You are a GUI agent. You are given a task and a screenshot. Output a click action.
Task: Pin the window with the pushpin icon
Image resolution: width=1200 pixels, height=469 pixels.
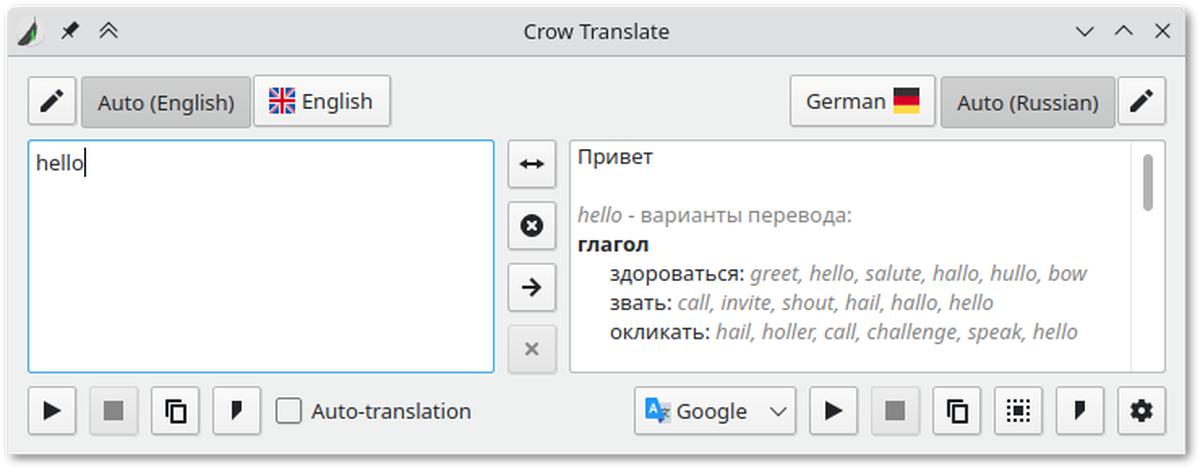point(70,31)
